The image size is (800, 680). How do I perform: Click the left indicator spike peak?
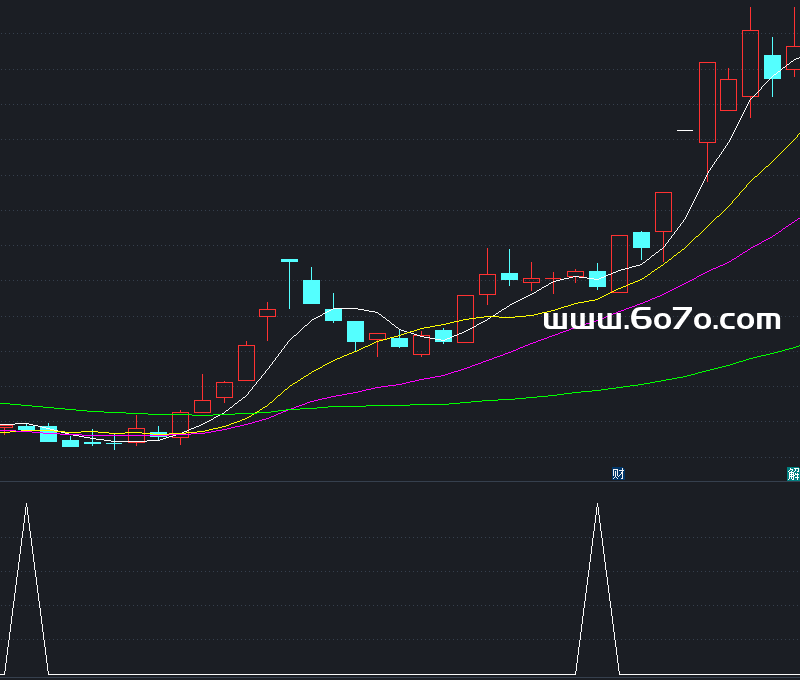tap(27, 505)
